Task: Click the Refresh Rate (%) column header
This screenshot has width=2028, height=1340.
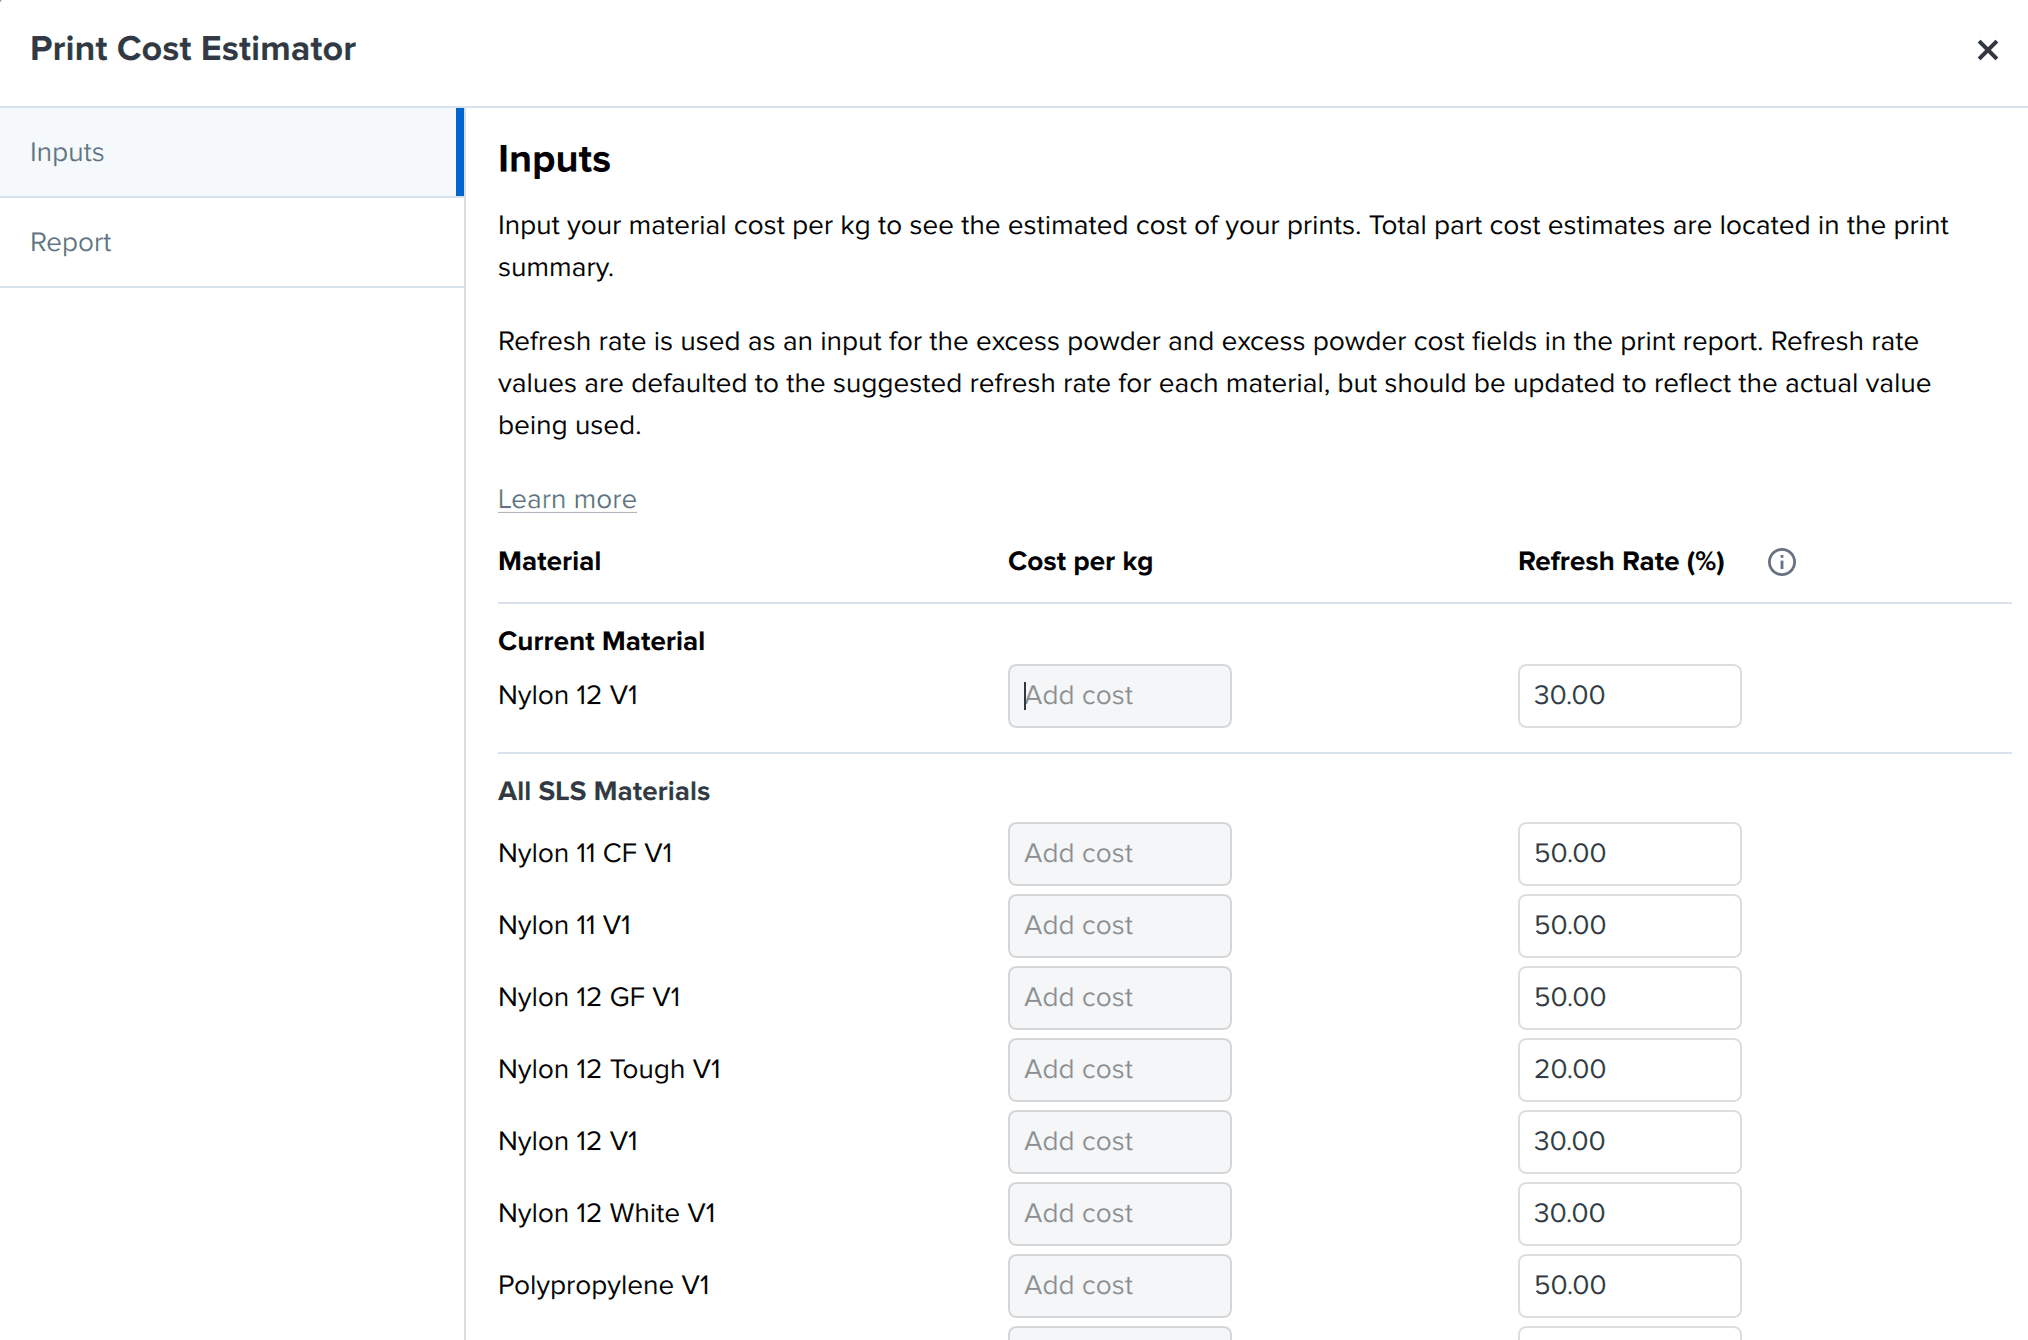Action: click(x=1621, y=561)
